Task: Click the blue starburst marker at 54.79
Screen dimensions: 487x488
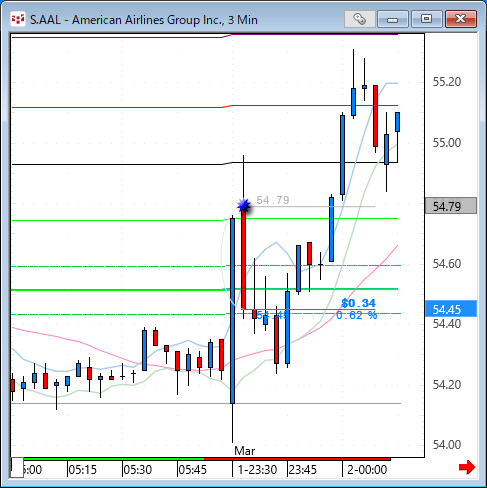Action: coord(244,206)
